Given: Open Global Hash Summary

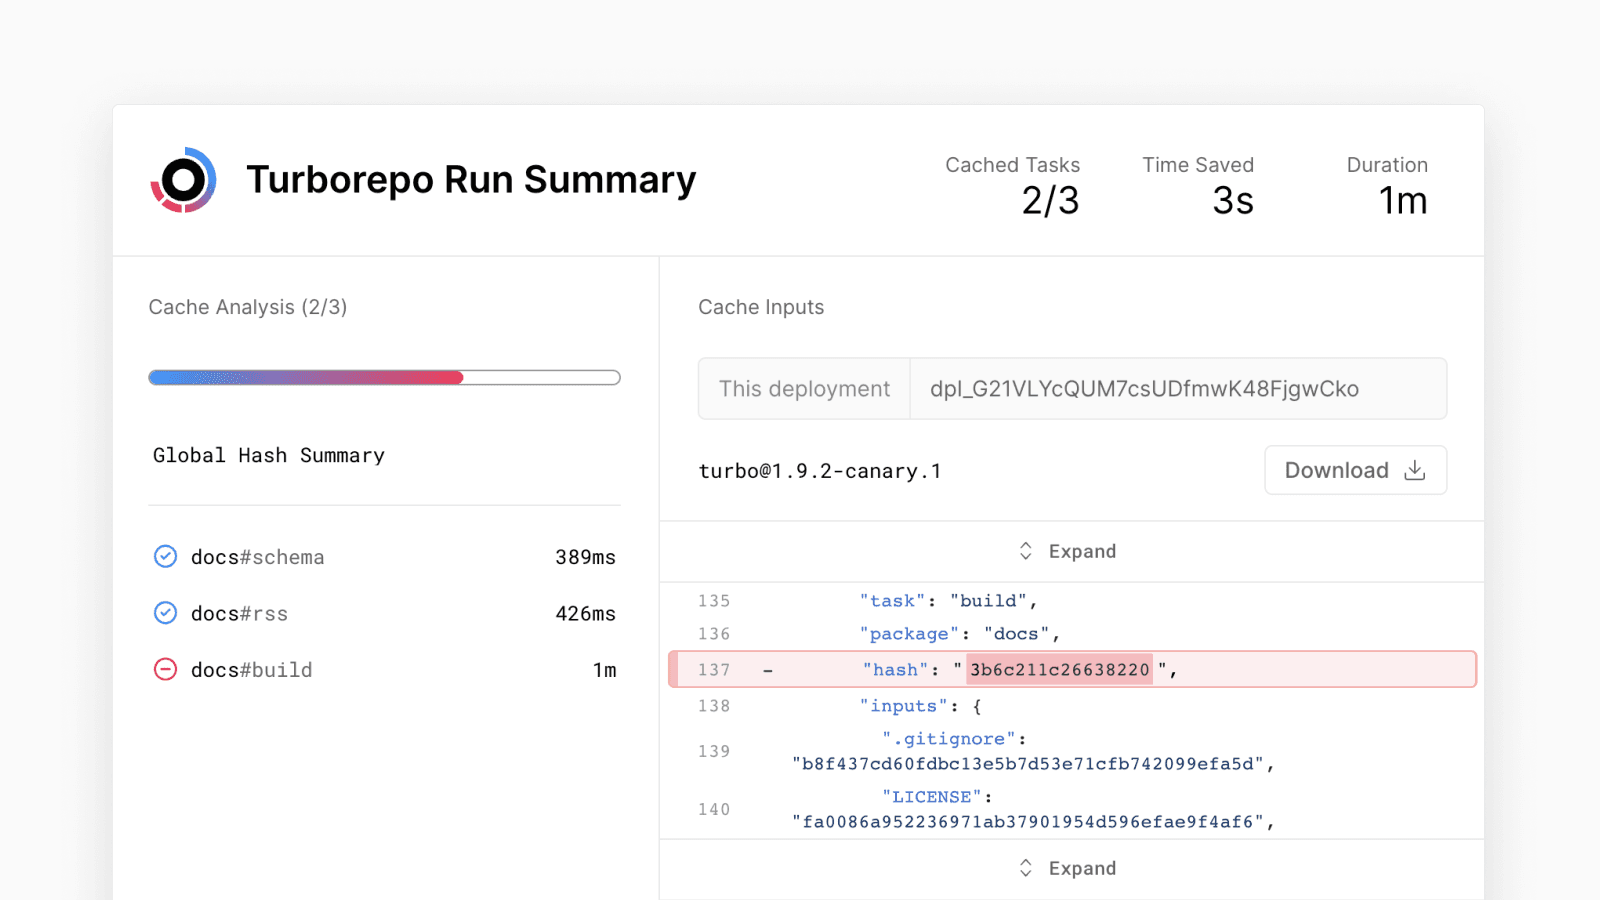Looking at the screenshot, I should 269,456.
